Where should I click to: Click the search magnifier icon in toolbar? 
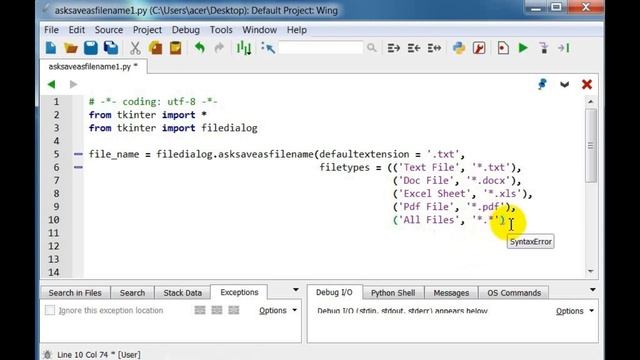[371, 48]
